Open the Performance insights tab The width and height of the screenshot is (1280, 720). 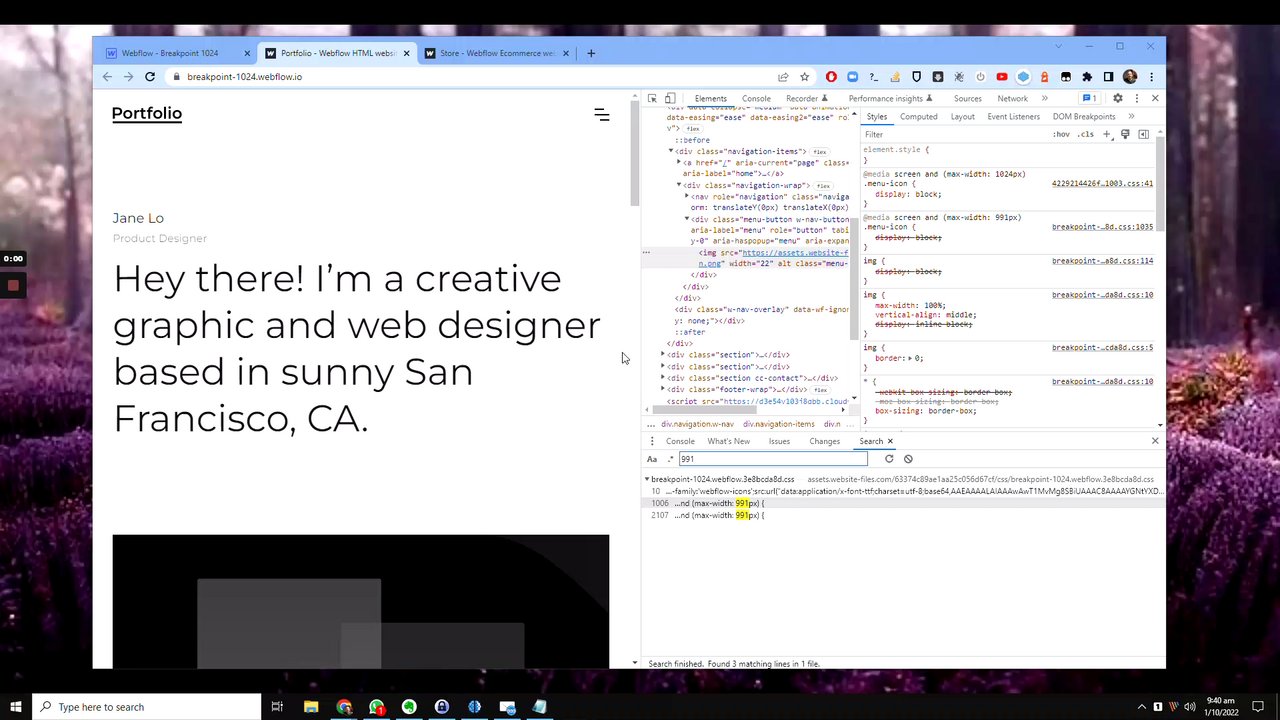[890, 98]
